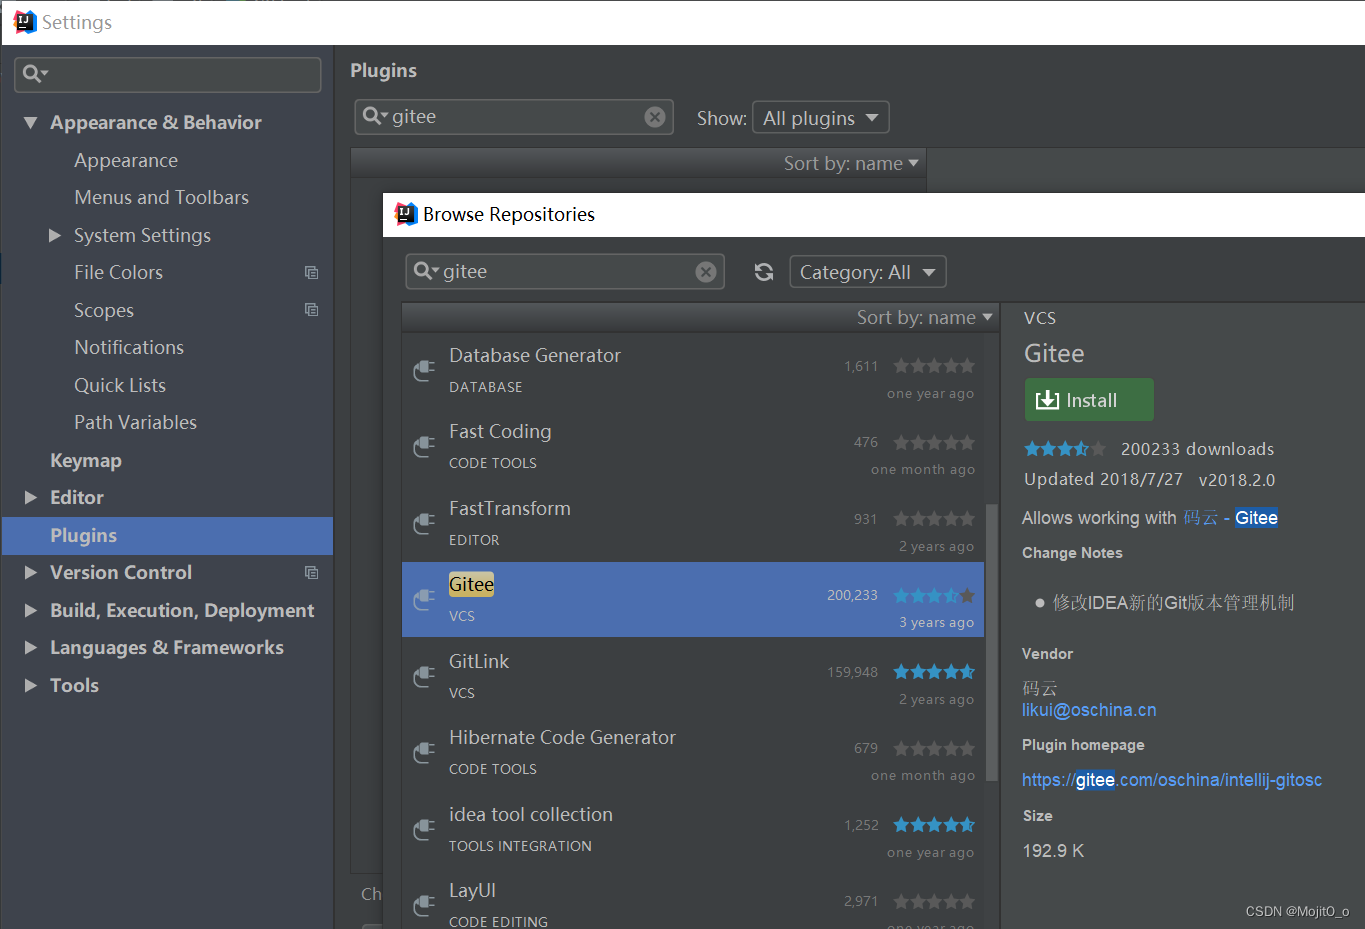Click the project-level icon next to File Colors
Screen dimensions: 1365x929
311,272
